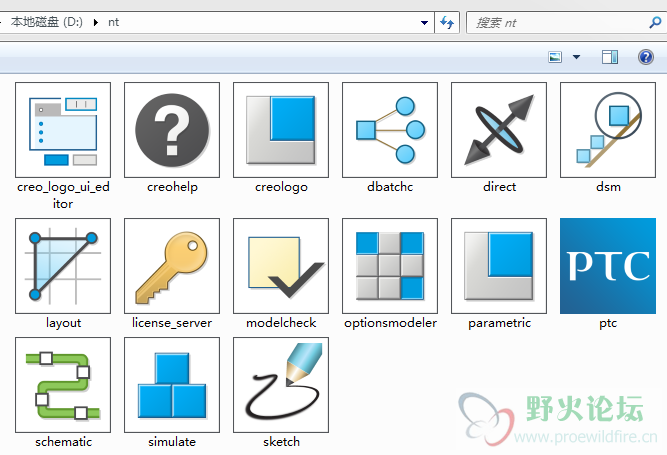667x455 pixels.
Task: Select the creo_logo_ui_editor file name
Action: point(63,195)
